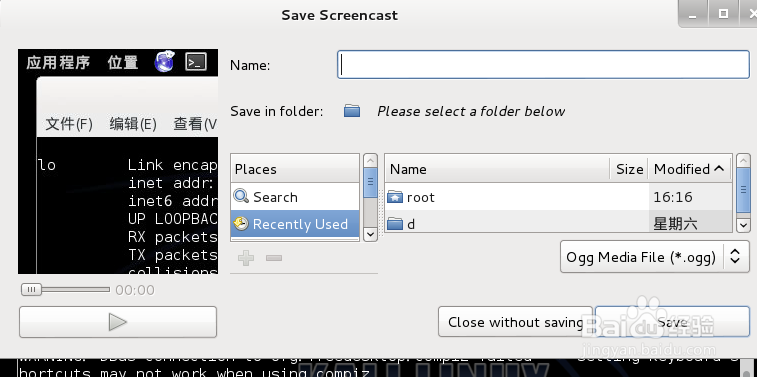Image resolution: width=757 pixels, height=377 pixels.
Task: Click the root folder icon
Action: 395,196
